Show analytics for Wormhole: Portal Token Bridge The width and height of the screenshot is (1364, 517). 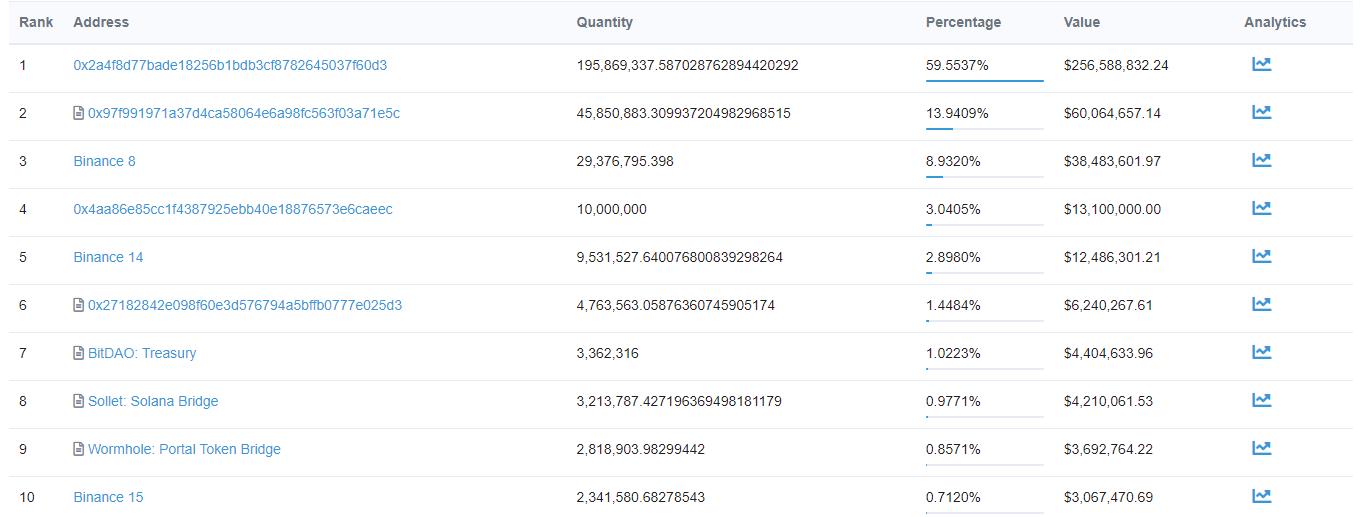tap(1261, 449)
